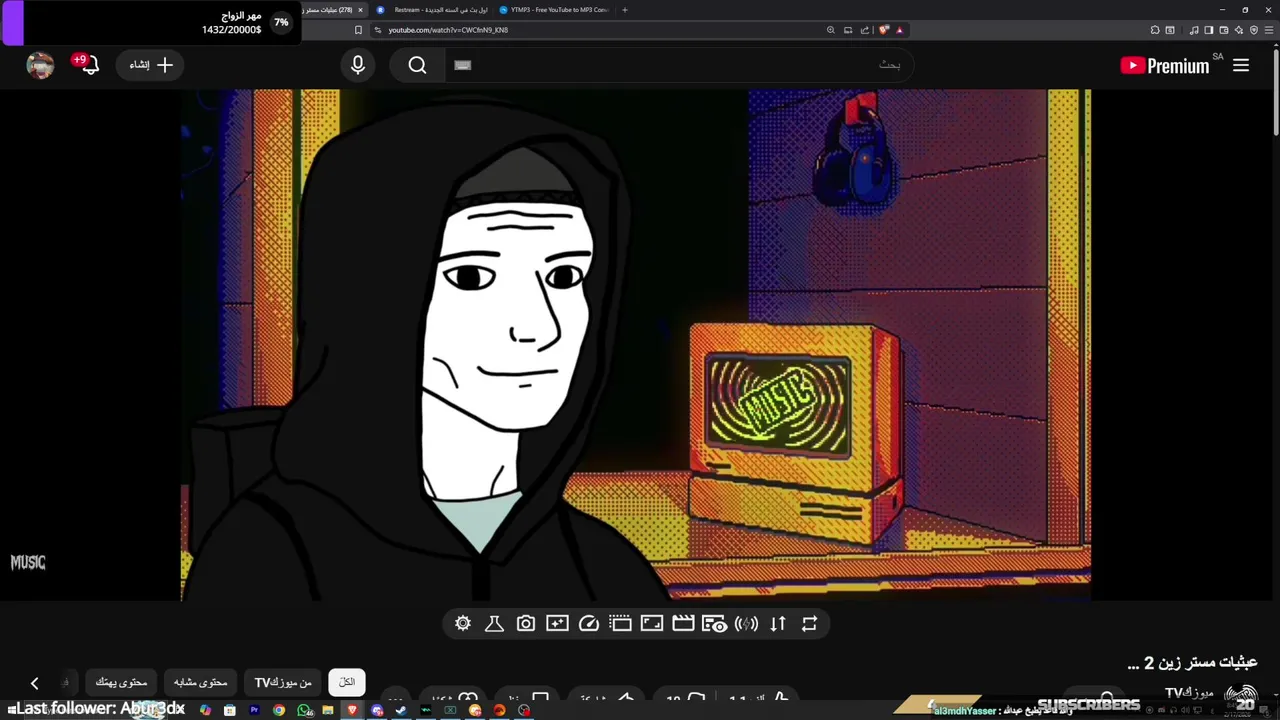Open Brave Rewards triangle icon
Viewport: 1280px width, 720px height.
pos(899,30)
